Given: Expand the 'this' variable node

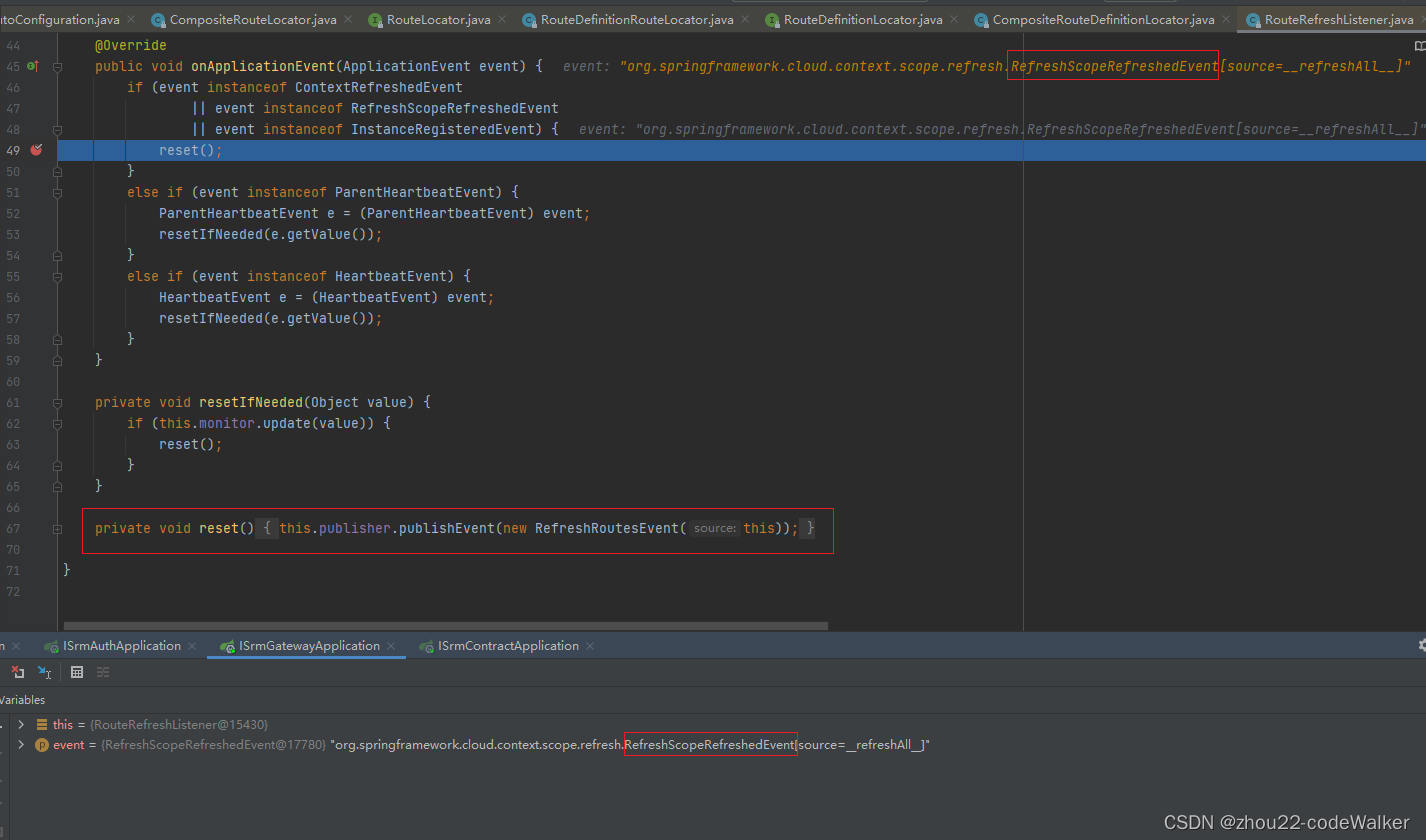Looking at the screenshot, I should [21, 724].
